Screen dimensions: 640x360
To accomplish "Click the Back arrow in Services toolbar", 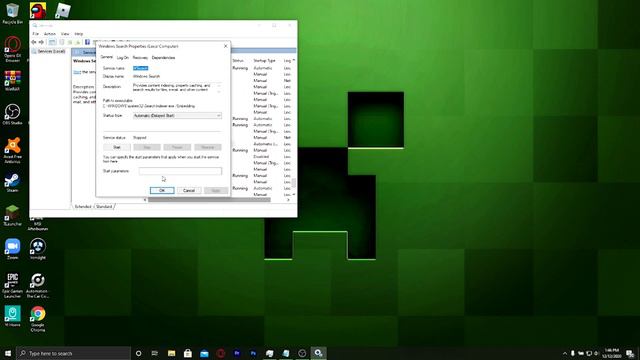I will click(34, 42).
